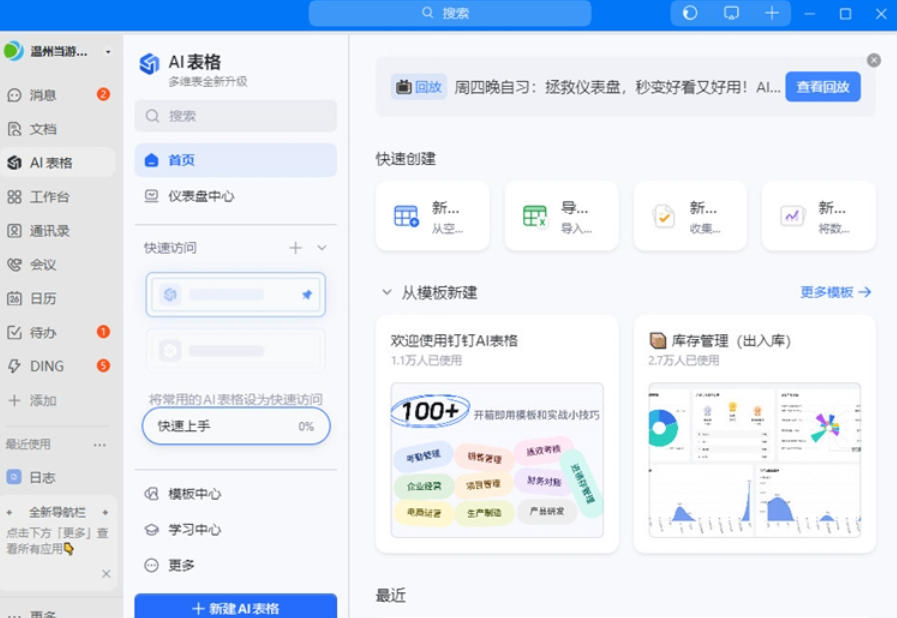
Task: Expand the organization name dropdown
Action: 108,52
